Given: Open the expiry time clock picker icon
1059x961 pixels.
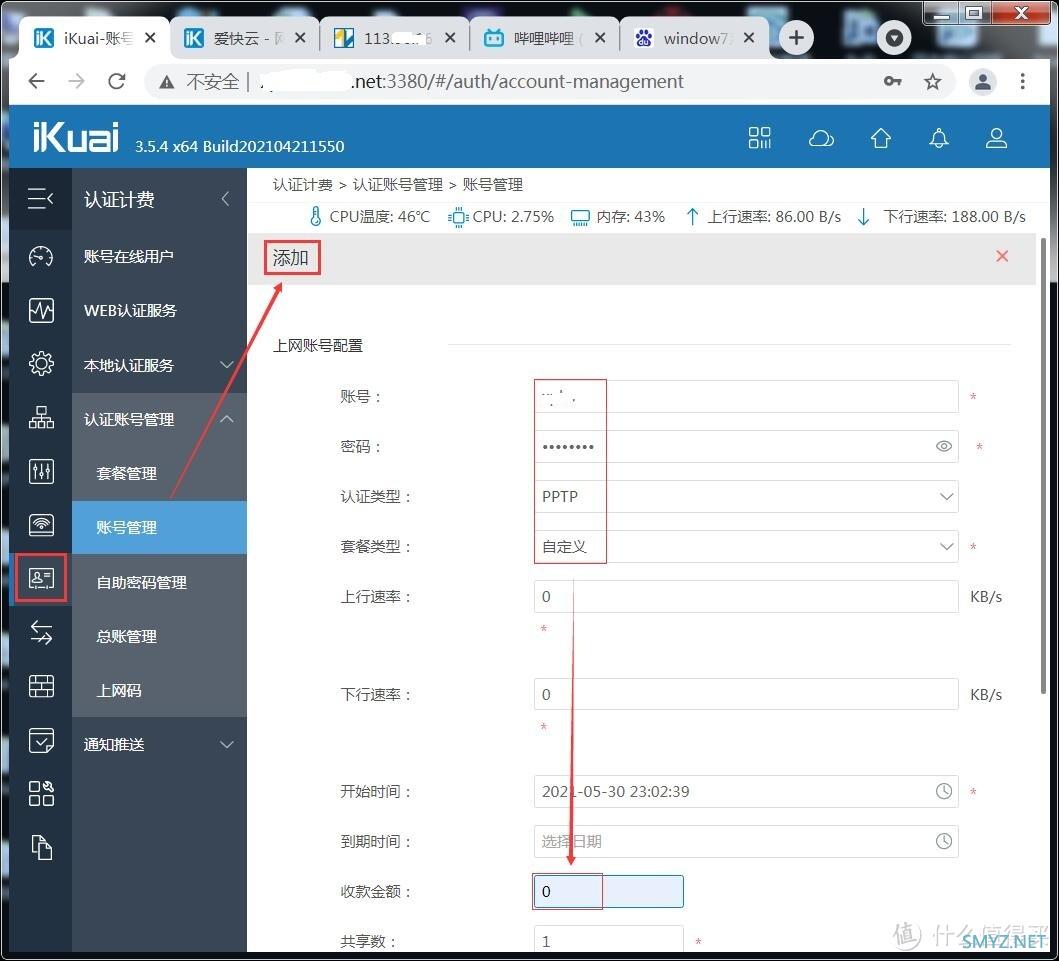Looking at the screenshot, I should pyautogui.click(x=944, y=841).
